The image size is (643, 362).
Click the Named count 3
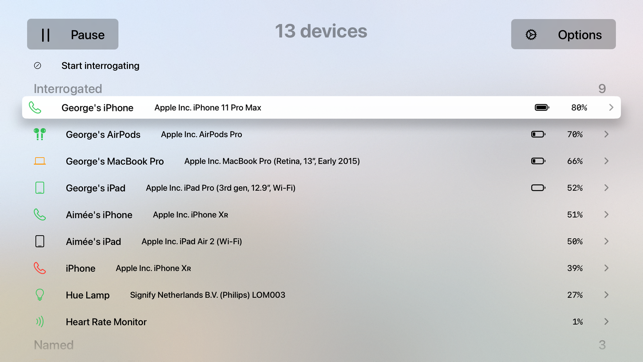[602, 345]
